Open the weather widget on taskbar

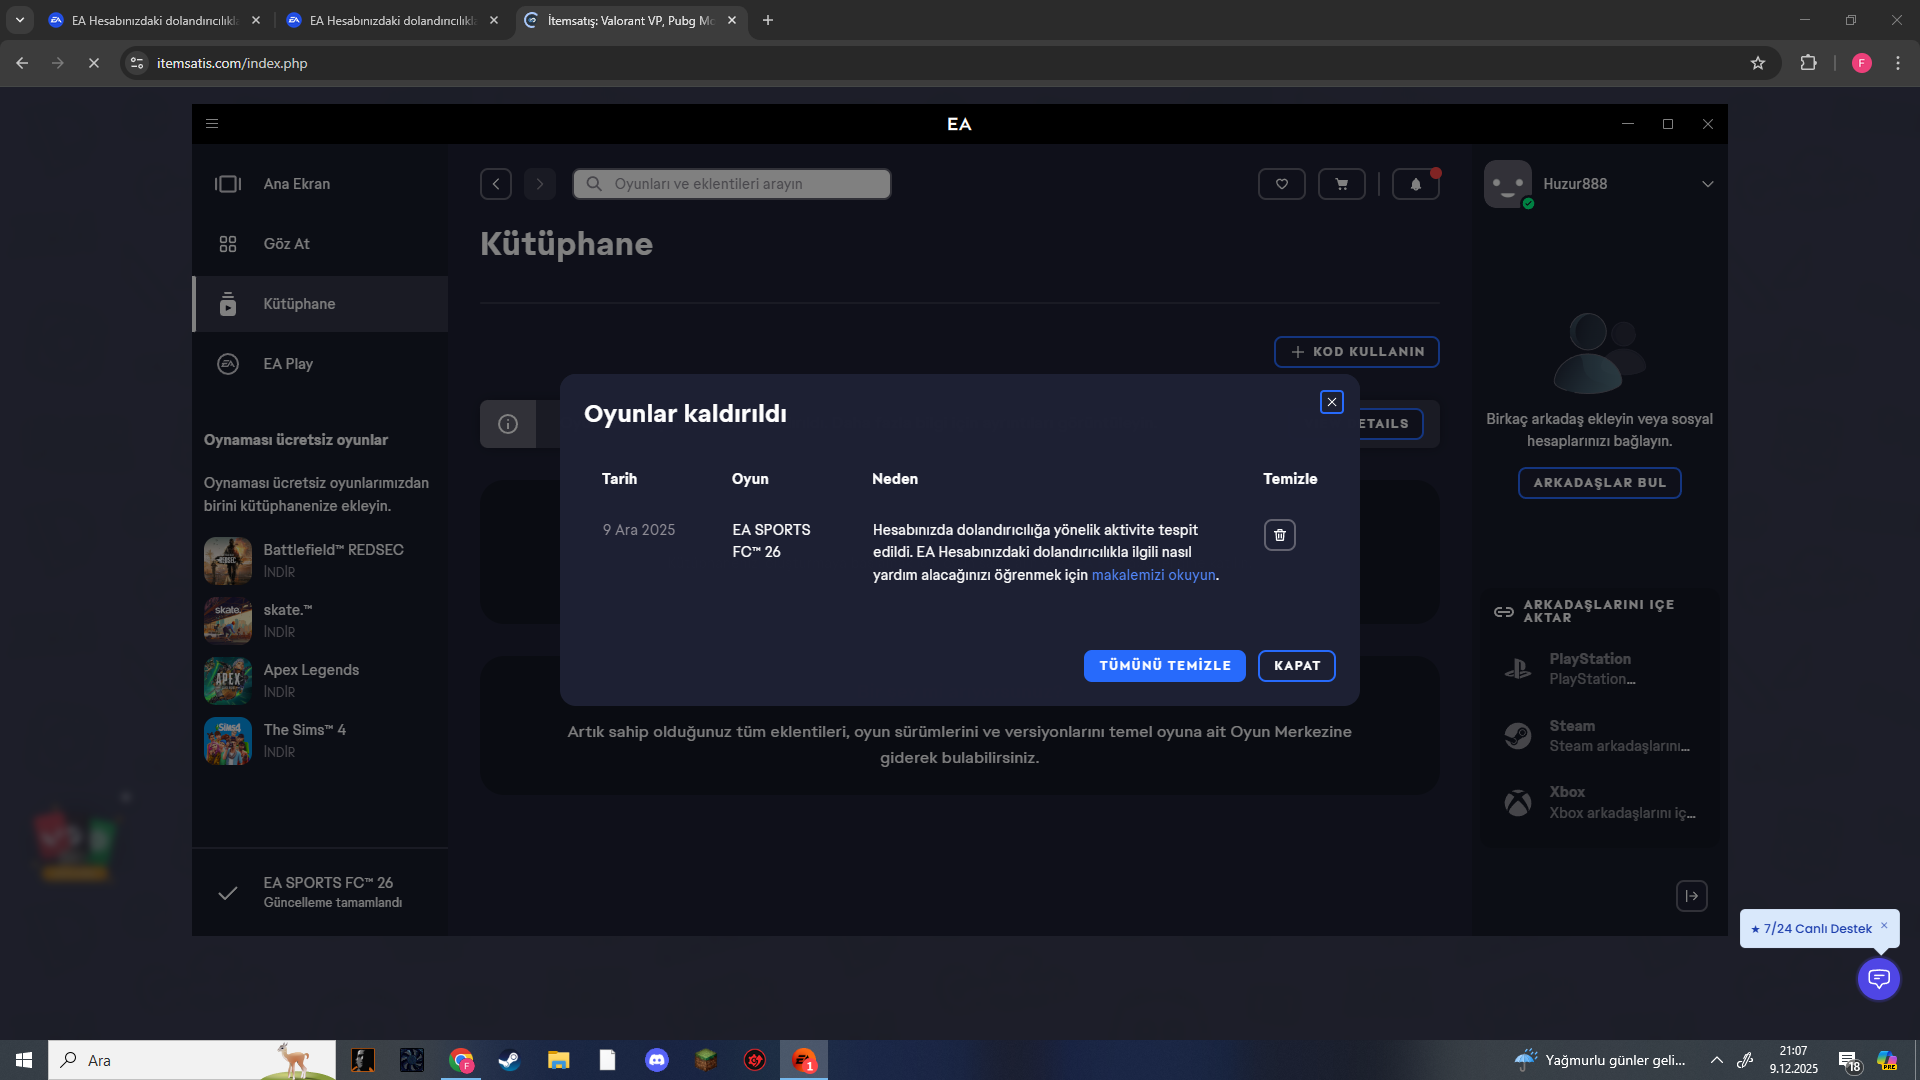click(1600, 1060)
